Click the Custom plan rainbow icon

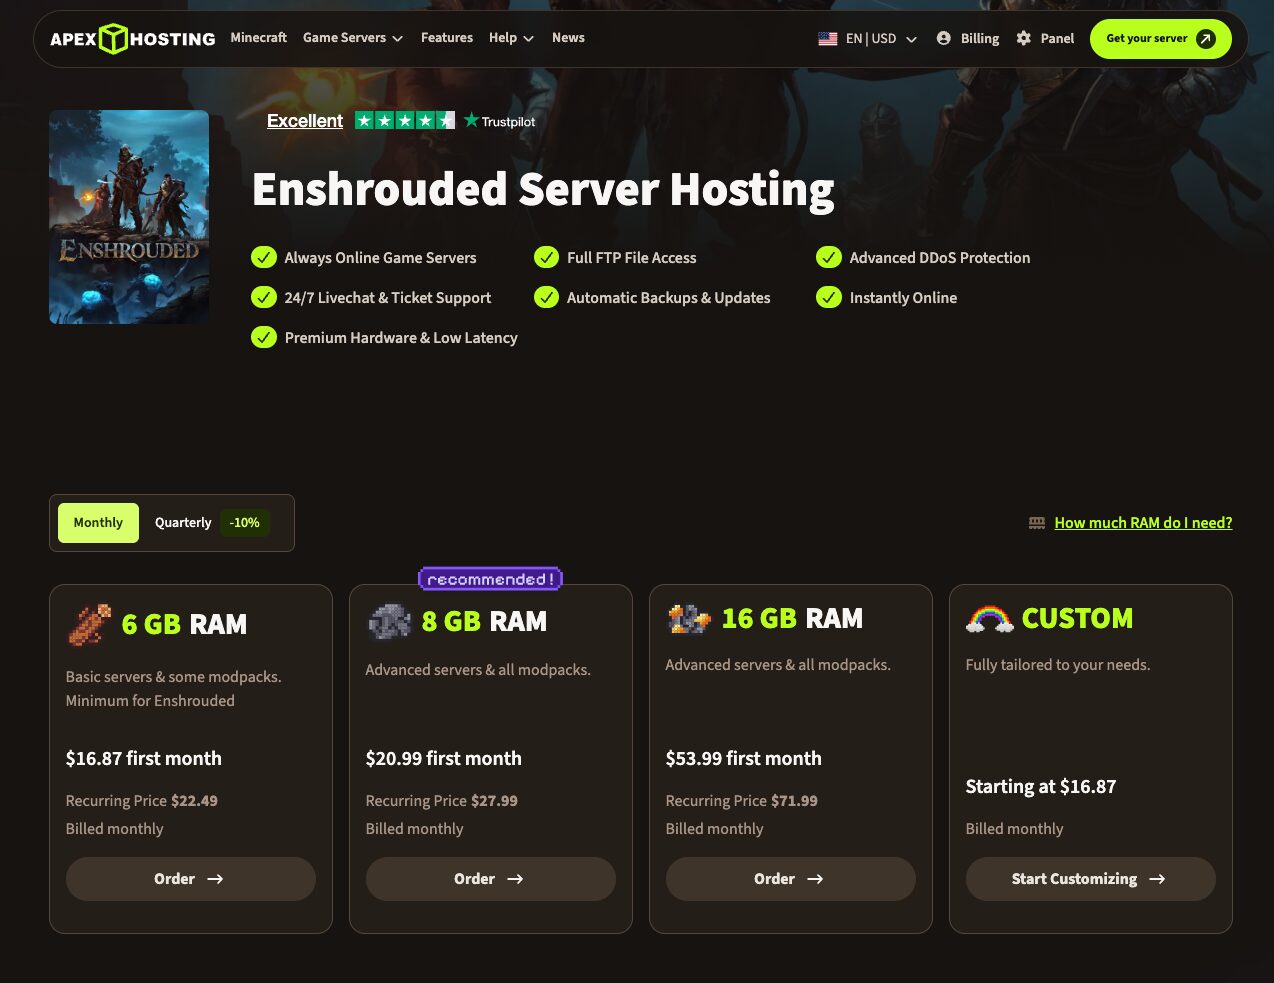pyautogui.click(x=989, y=619)
